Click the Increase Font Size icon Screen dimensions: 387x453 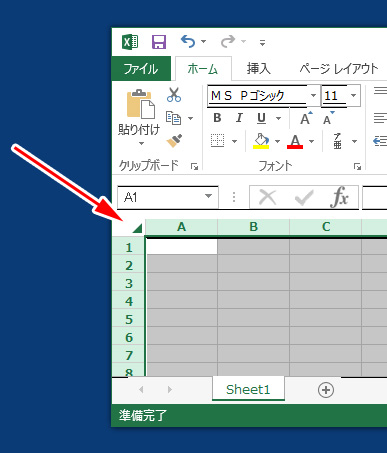pos(306,118)
